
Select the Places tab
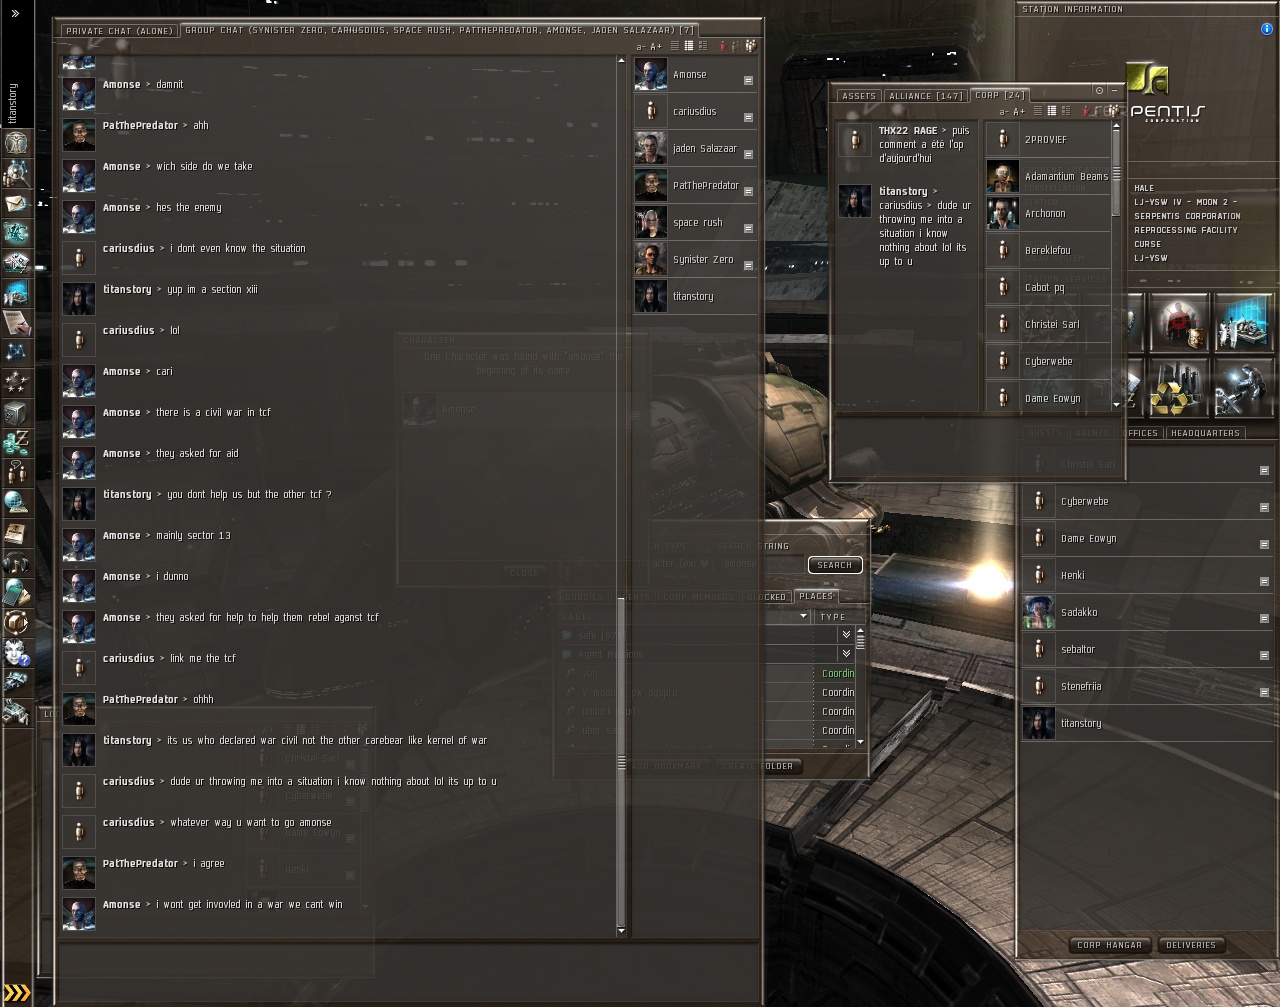pos(816,596)
